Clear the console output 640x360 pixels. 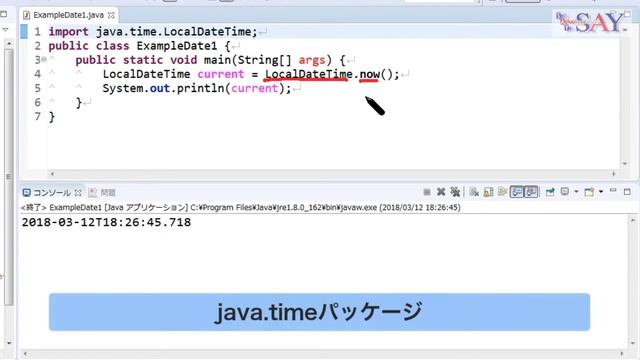(x=474, y=192)
